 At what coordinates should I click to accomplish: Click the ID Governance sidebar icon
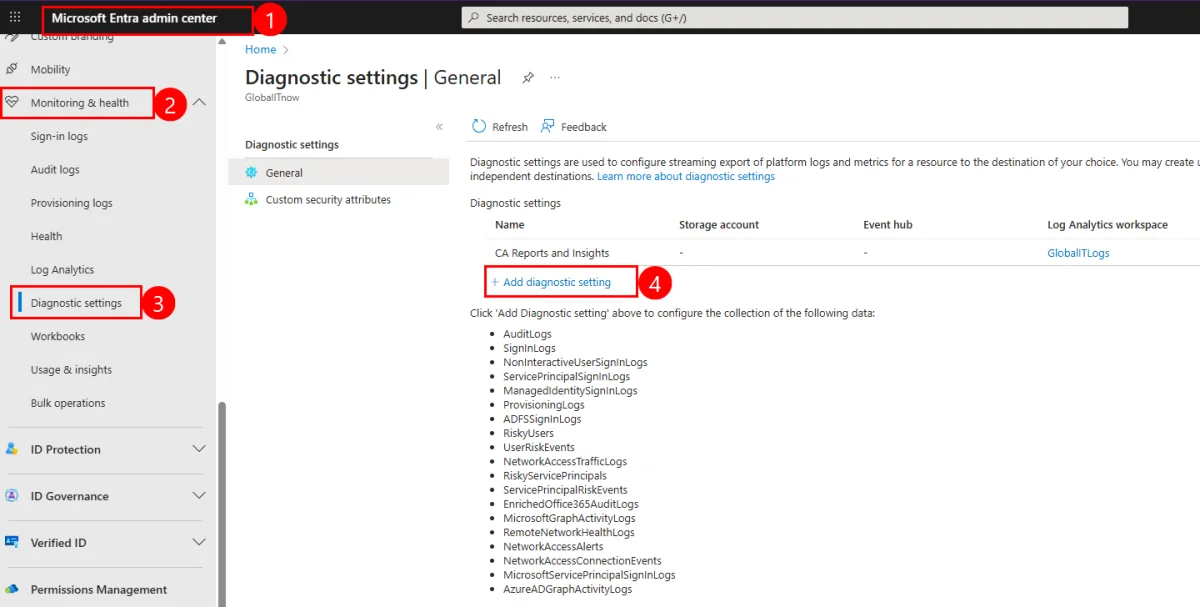12,496
